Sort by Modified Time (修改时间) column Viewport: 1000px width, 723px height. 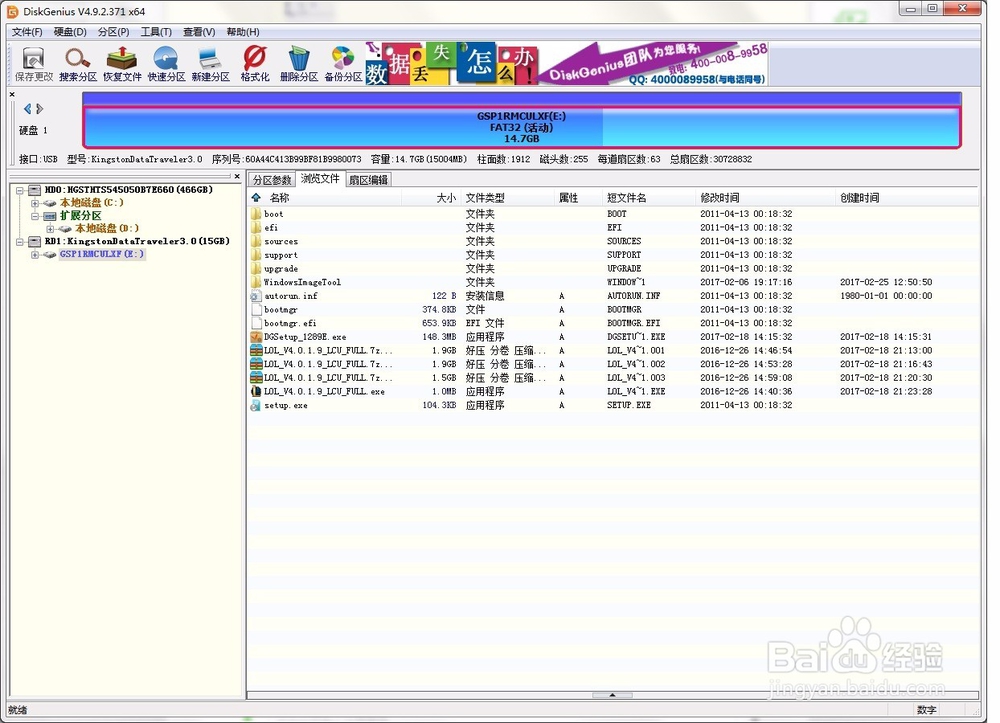coord(765,198)
